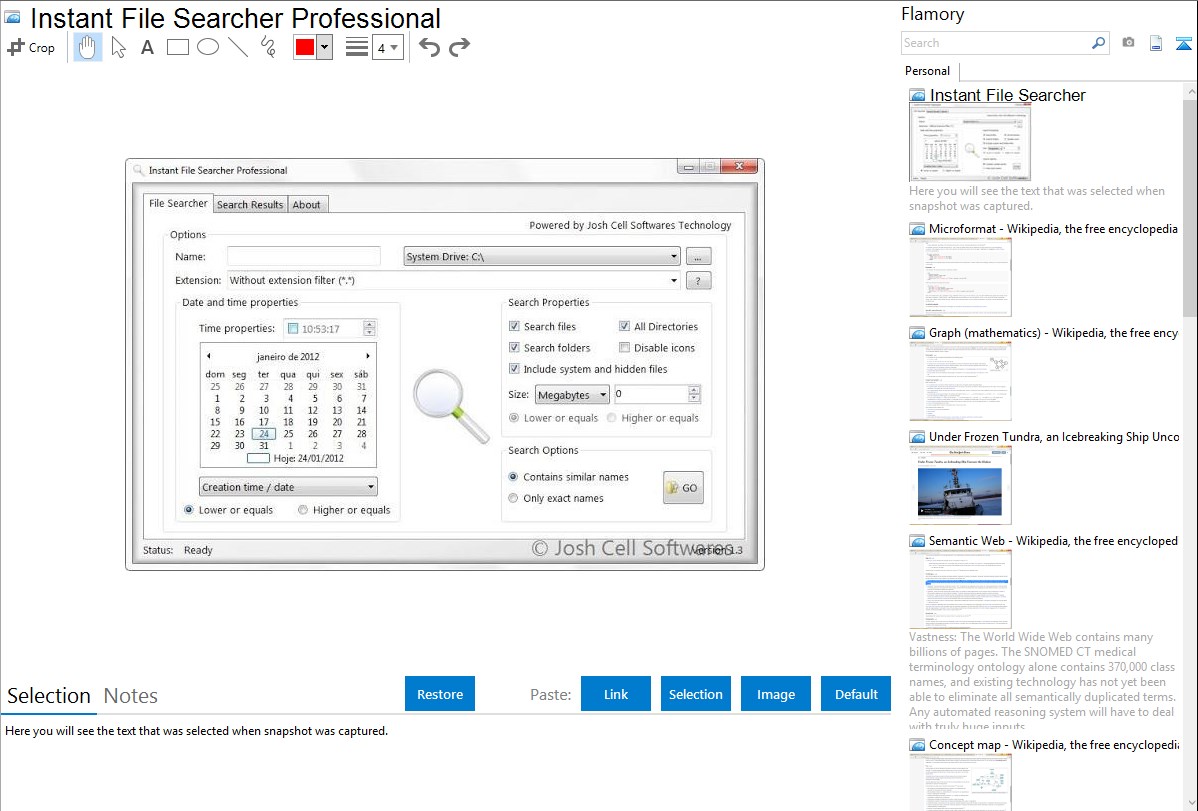Select day 17 in the calendar
This screenshot has height=811, width=1198.
pyautogui.click(x=264, y=422)
